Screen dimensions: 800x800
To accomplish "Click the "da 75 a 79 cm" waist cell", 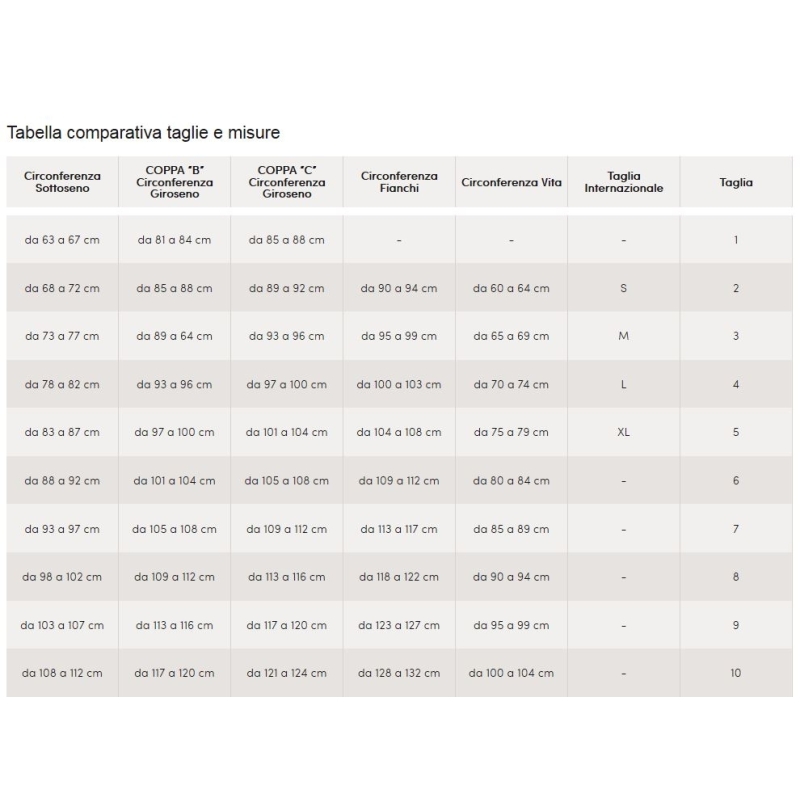I will (x=511, y=433).
